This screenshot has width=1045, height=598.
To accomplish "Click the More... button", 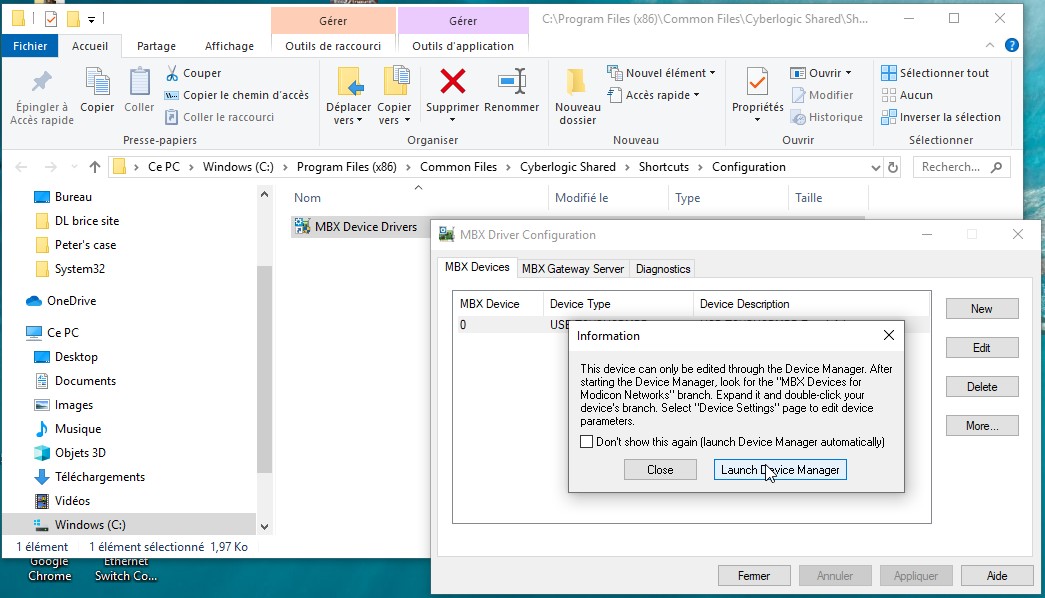I will 982,425.
